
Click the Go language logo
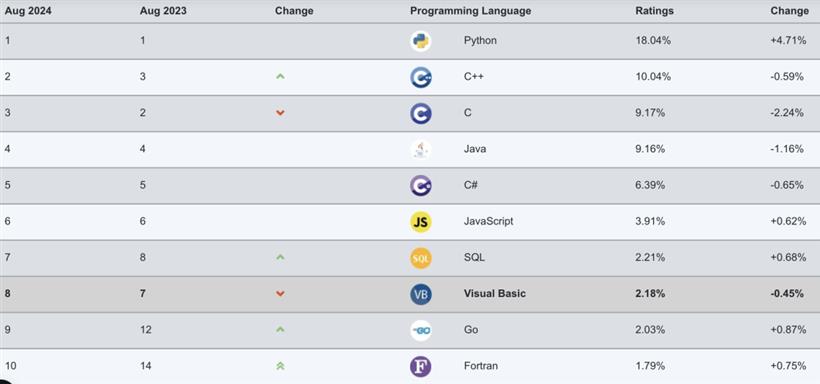(x=420, y=330)
